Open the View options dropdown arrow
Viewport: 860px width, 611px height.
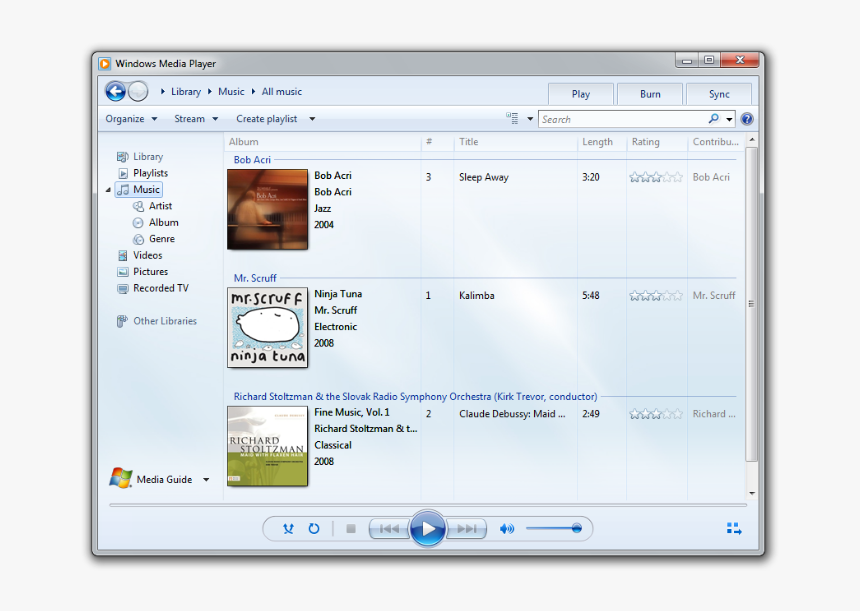click(530, 118)
